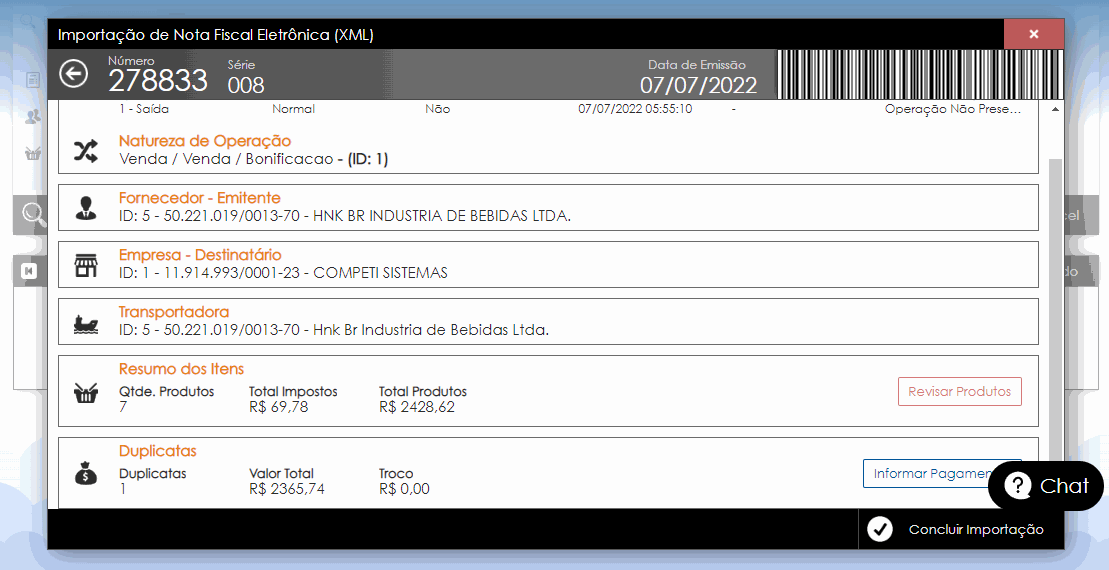Image resolution: width=1109 pixels, height=570 pixels.
Task: Select the Fornecedor - Emitente heading
Action: point(199,198)
